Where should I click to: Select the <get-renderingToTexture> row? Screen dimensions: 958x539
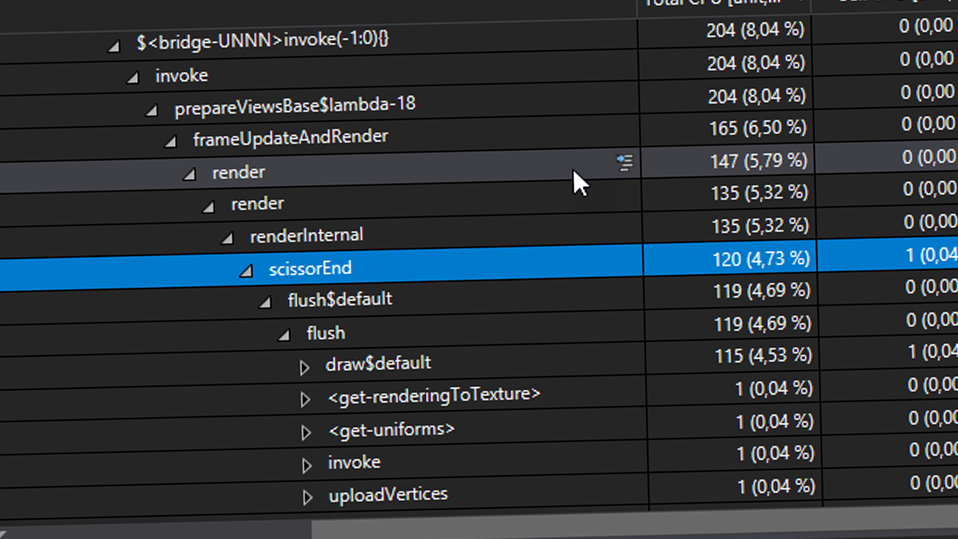434,395
